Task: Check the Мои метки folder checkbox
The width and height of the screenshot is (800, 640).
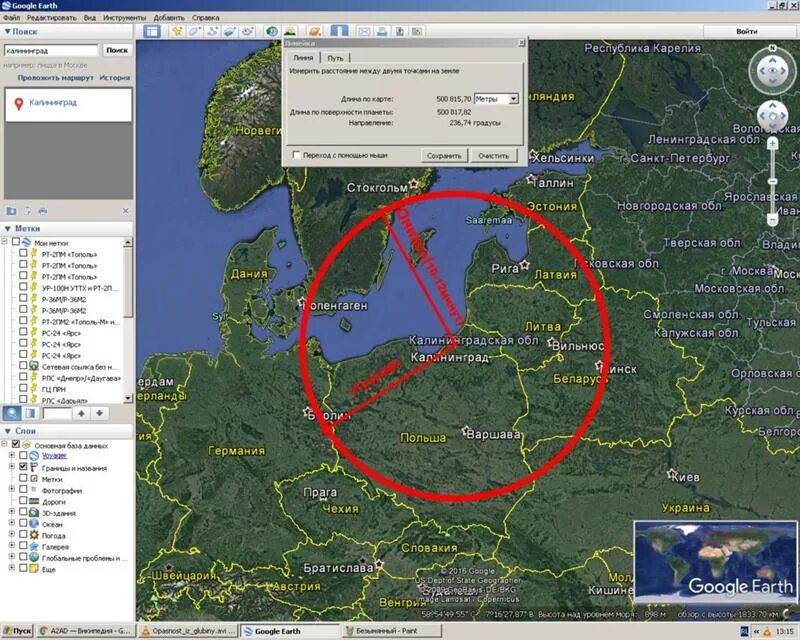Action: (16, 242)
